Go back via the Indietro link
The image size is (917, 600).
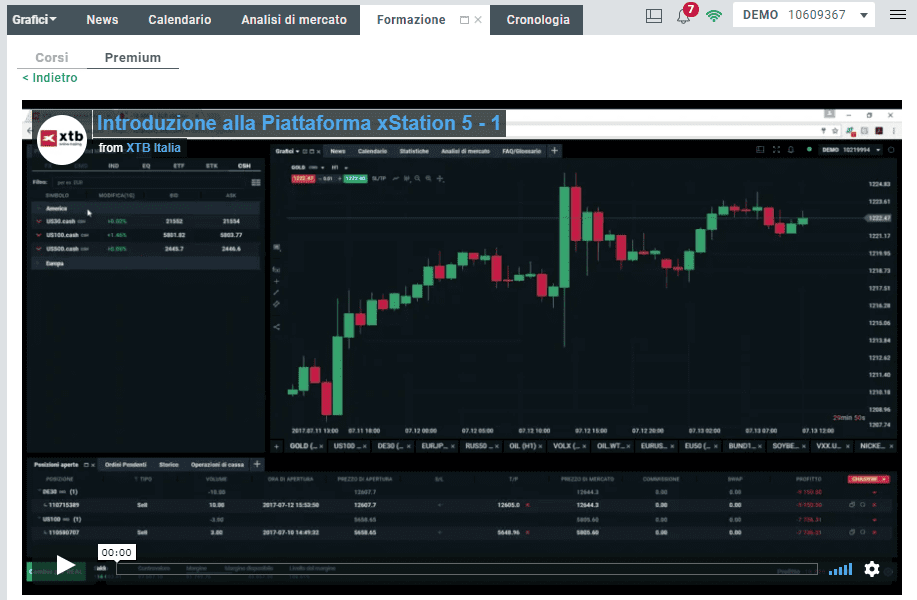50,78
